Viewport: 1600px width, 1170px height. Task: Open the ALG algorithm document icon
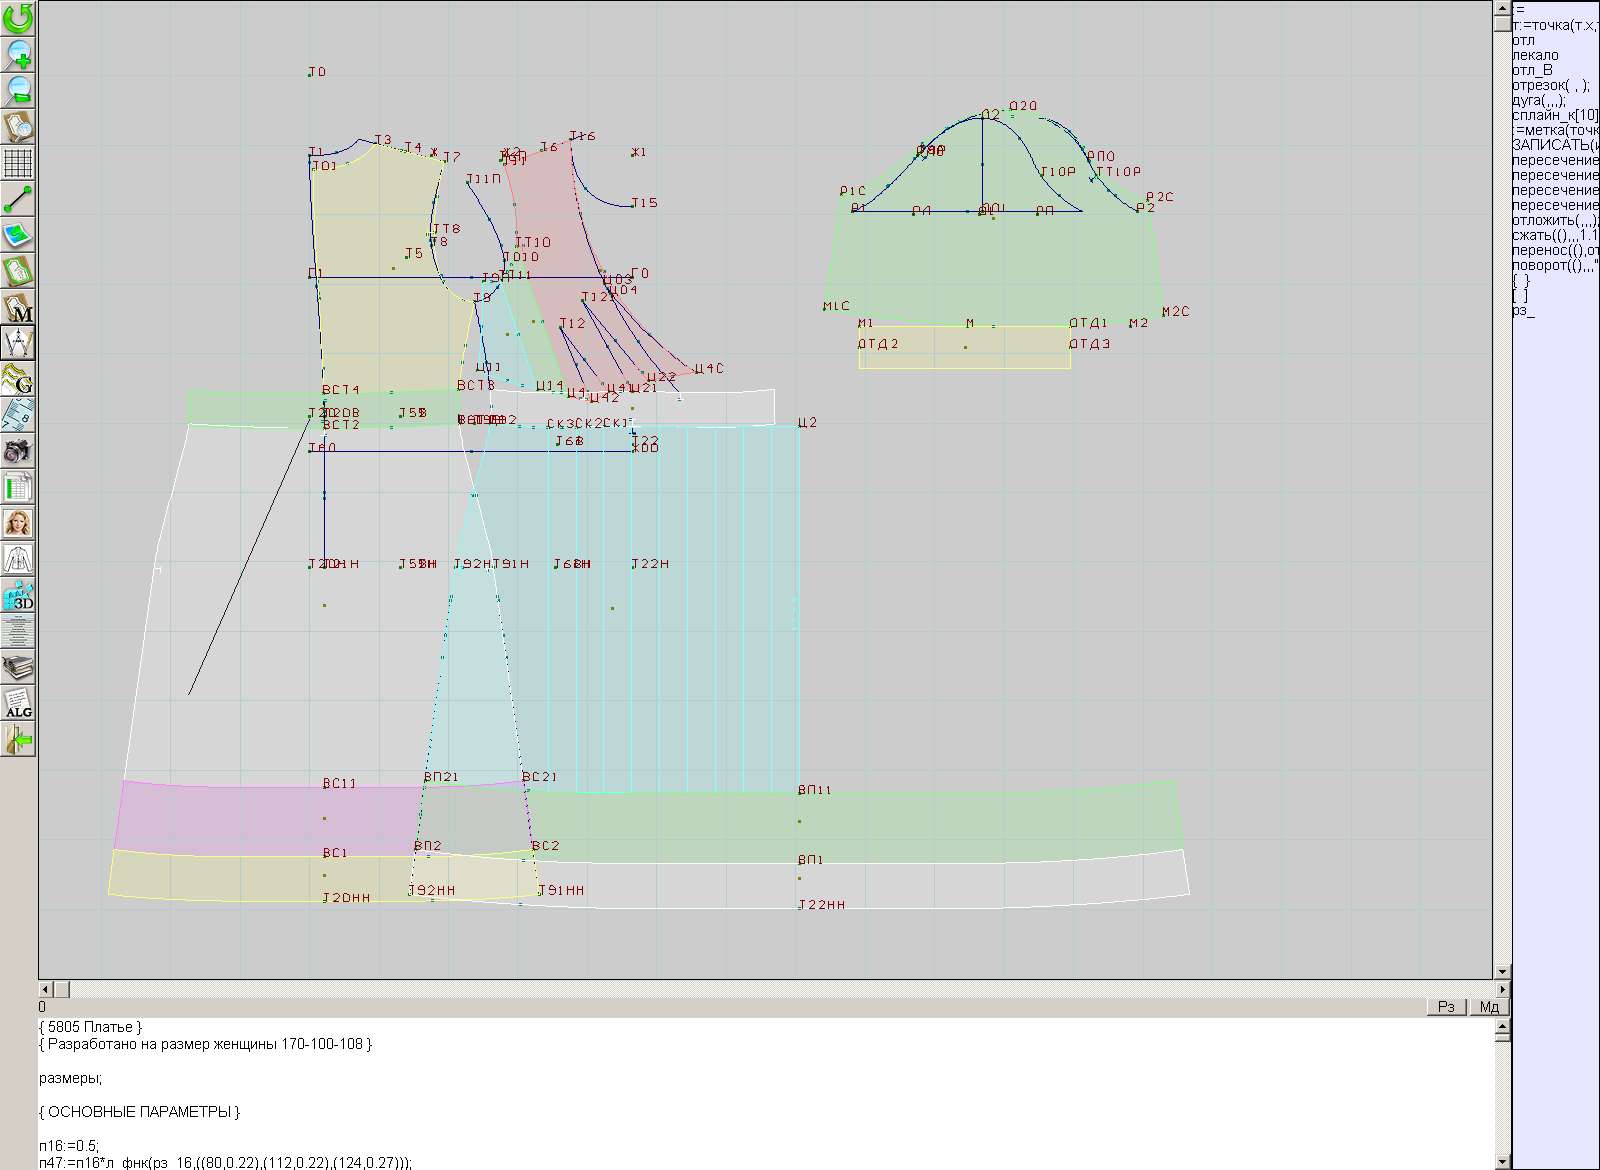pos(18,703)
